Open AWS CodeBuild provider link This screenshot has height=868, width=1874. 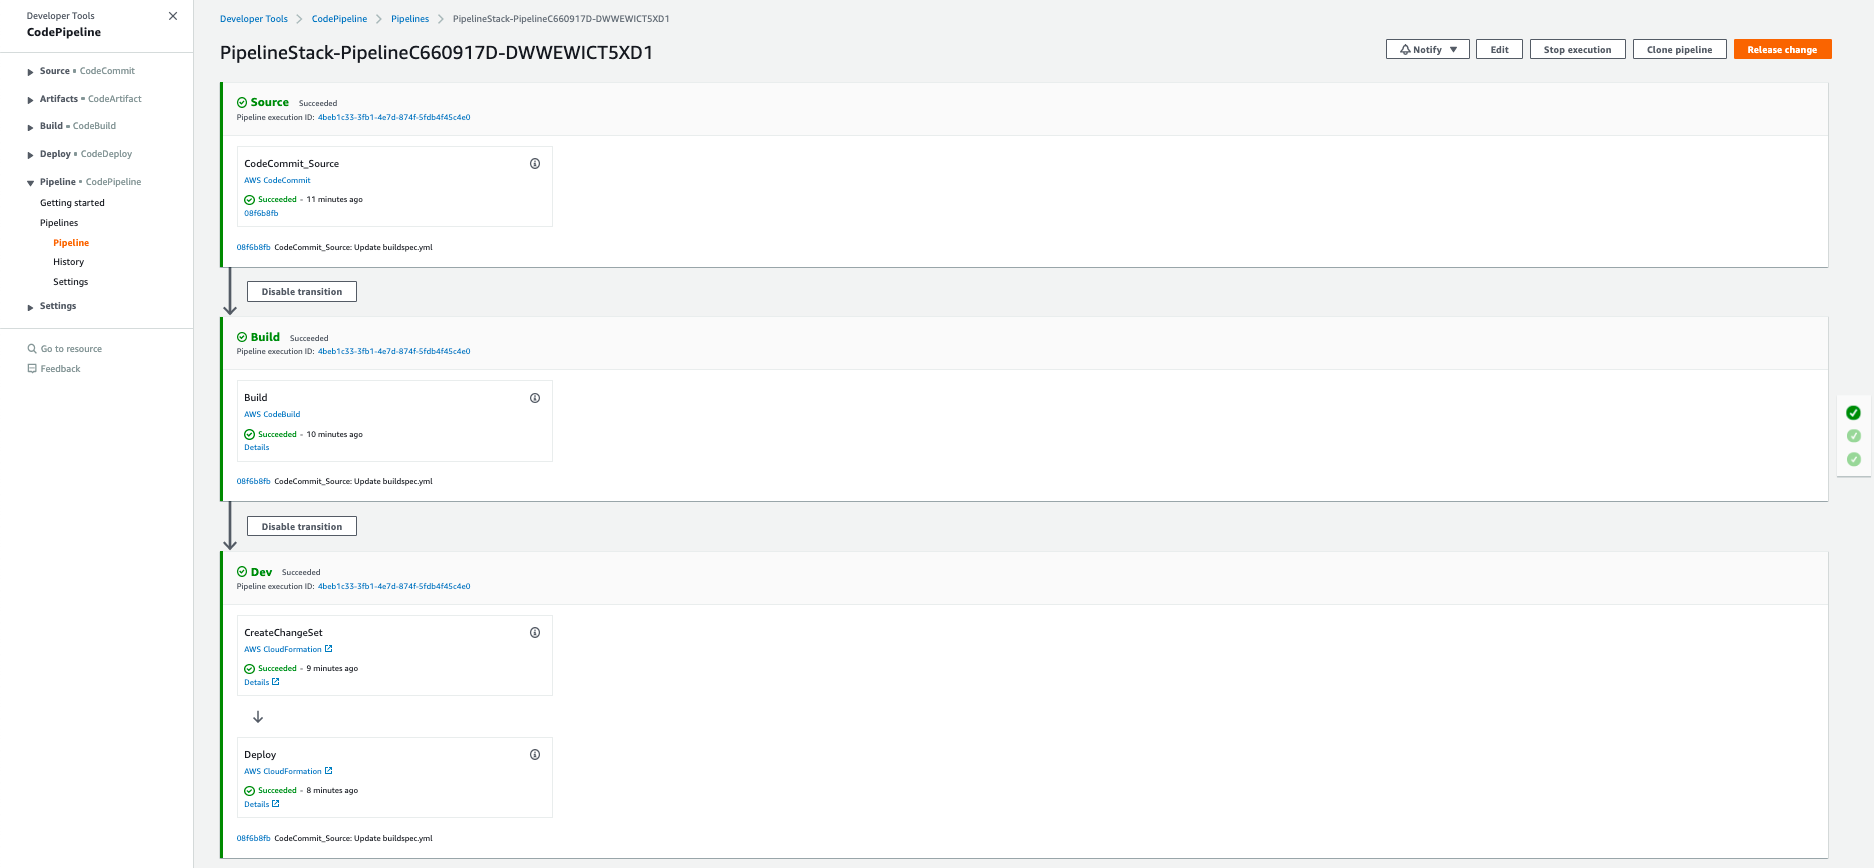272,414
